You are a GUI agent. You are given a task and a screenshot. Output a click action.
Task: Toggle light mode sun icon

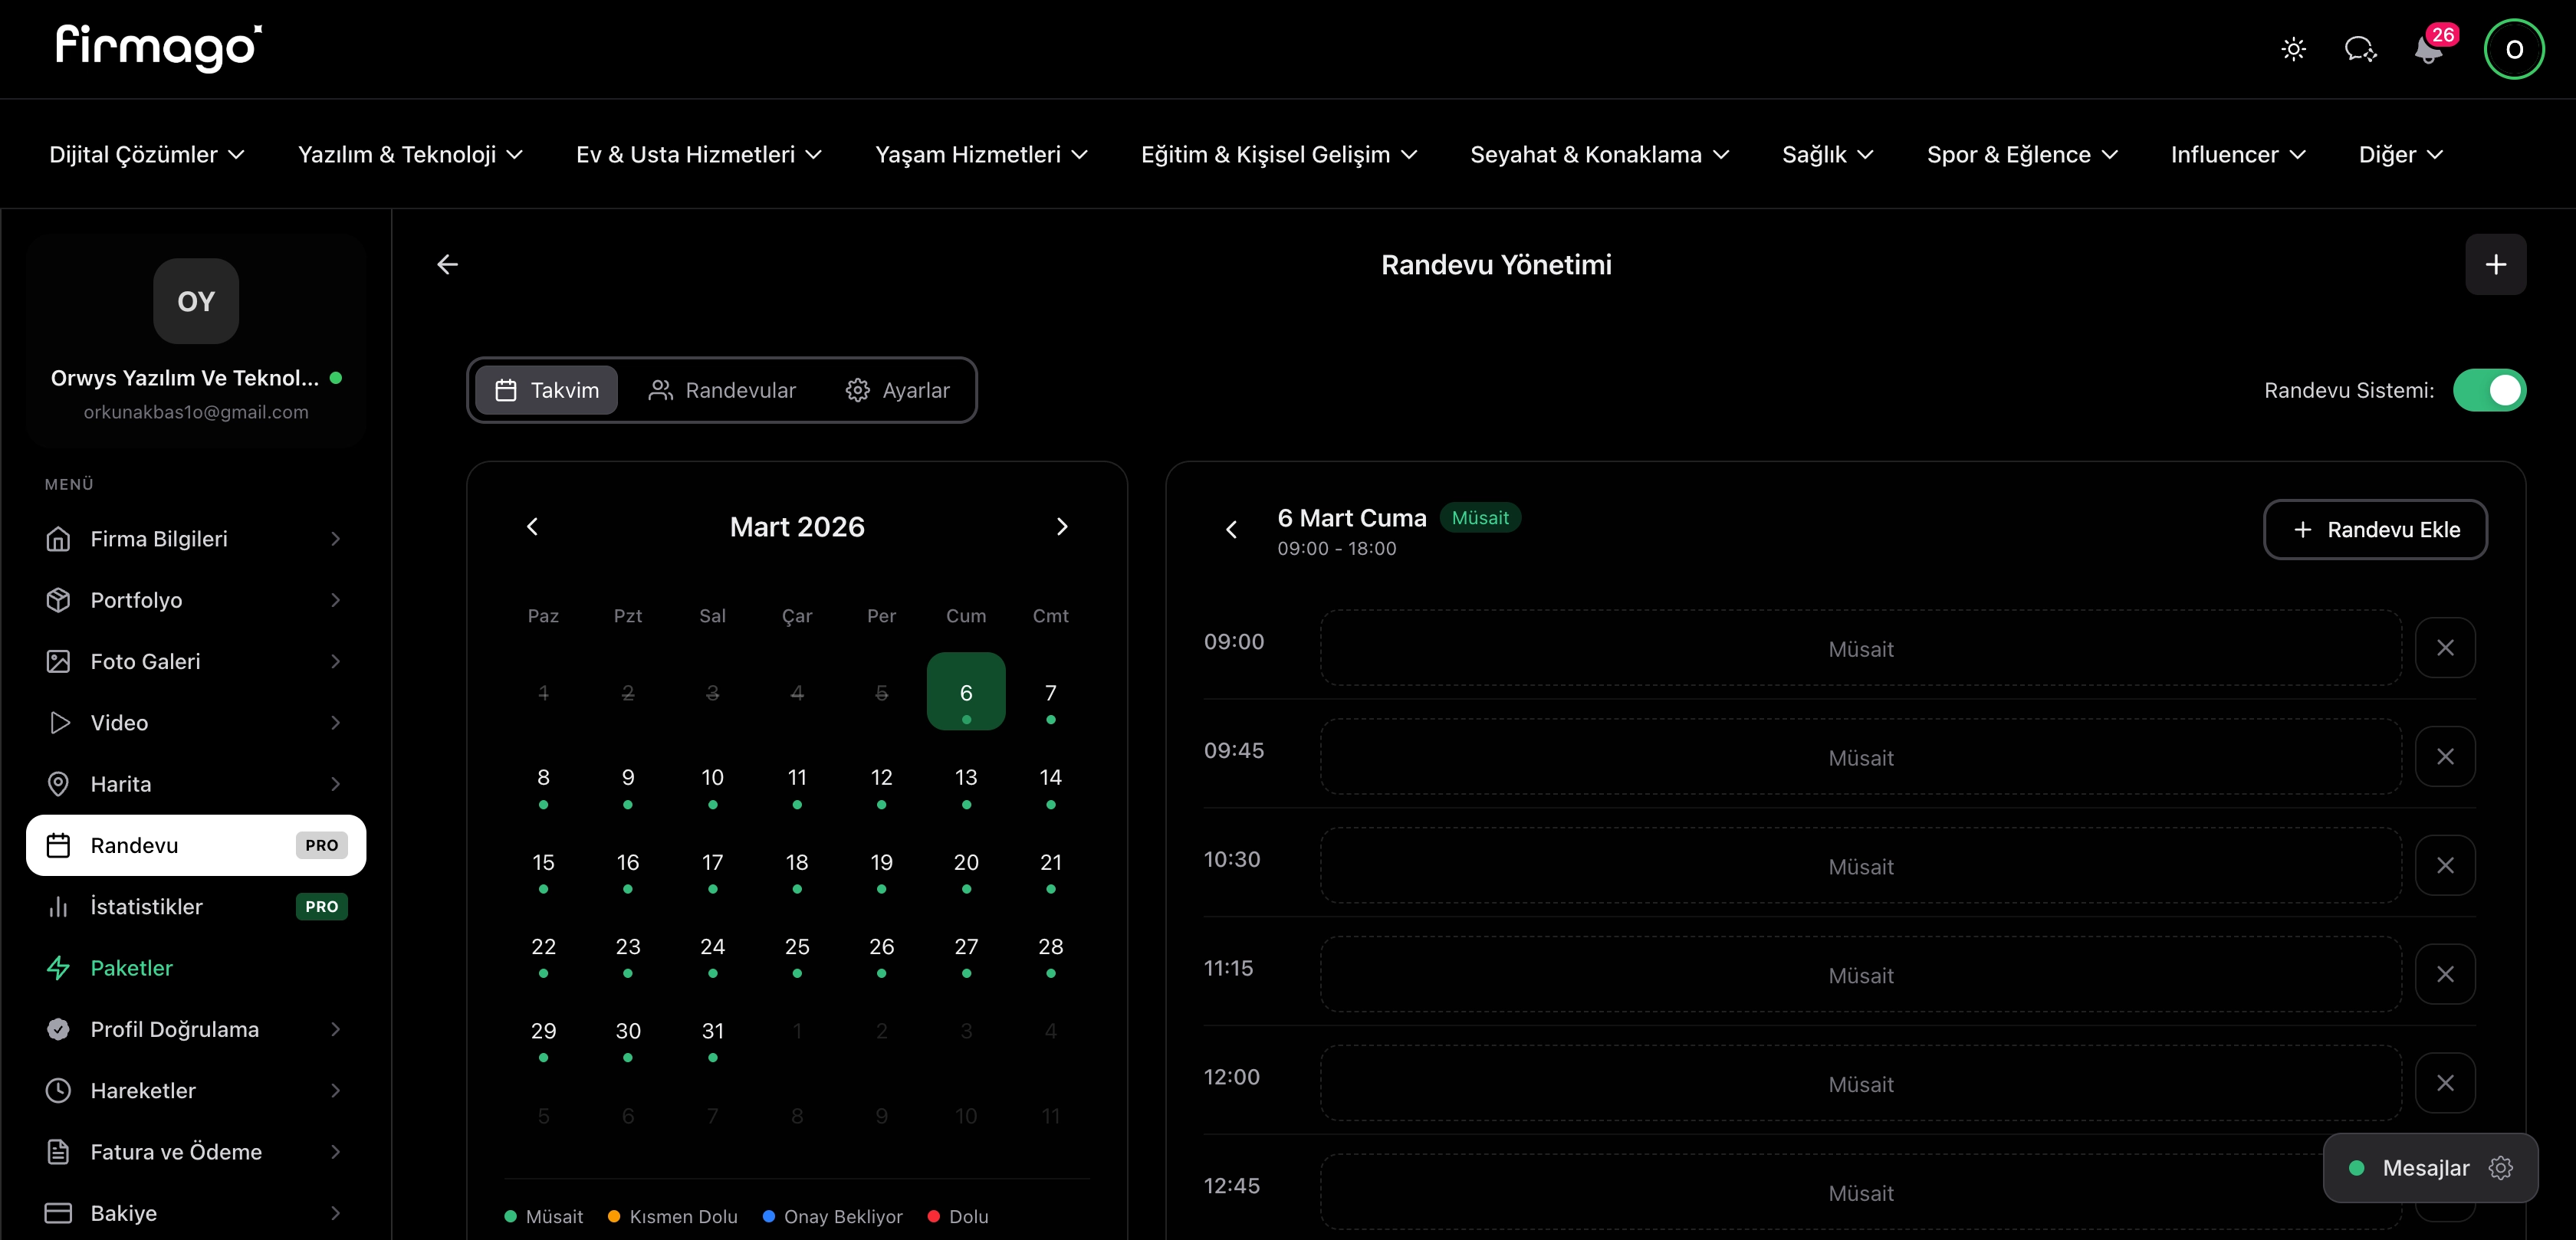click(x=2293, y=49)
